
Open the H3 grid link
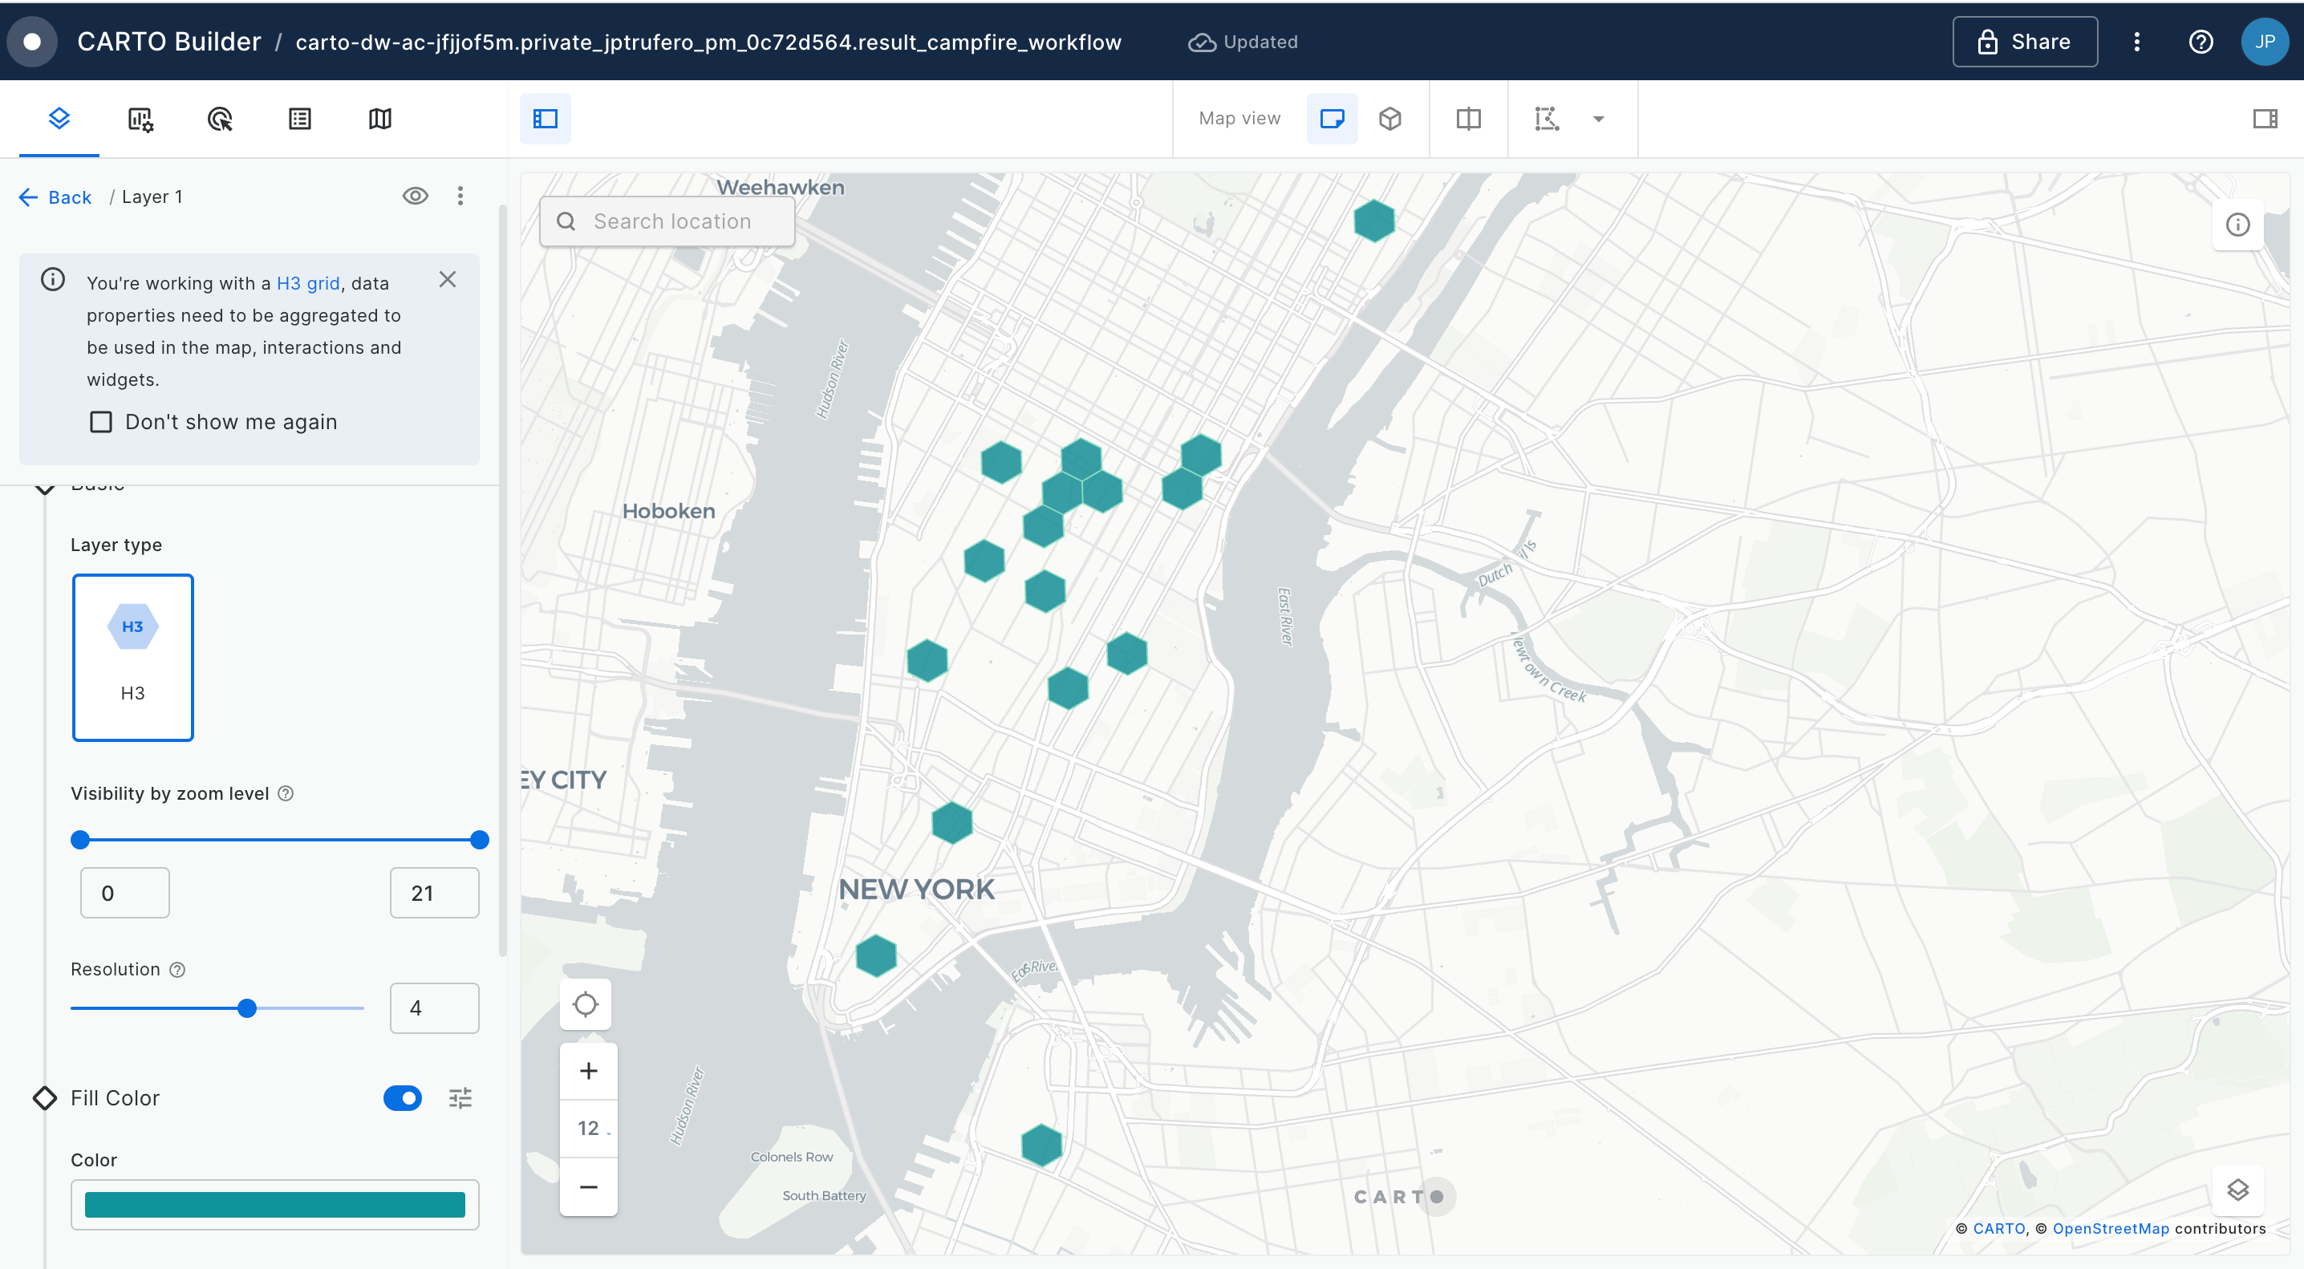click(x=308, y=283)
